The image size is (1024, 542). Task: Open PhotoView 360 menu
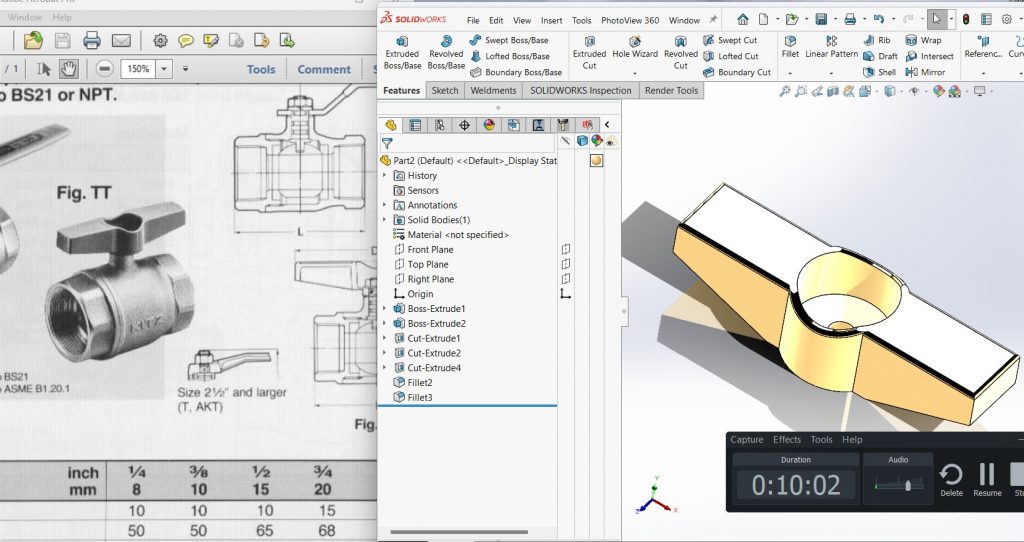coord(630,20)
